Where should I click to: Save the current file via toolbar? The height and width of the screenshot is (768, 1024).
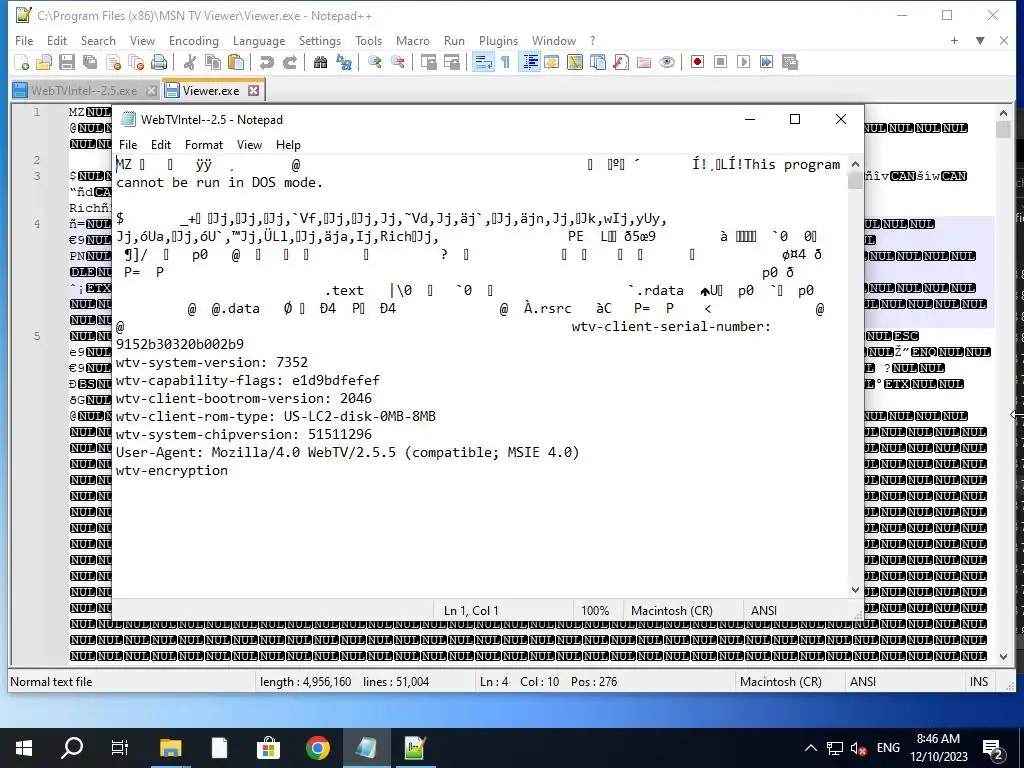coord(67,62)
